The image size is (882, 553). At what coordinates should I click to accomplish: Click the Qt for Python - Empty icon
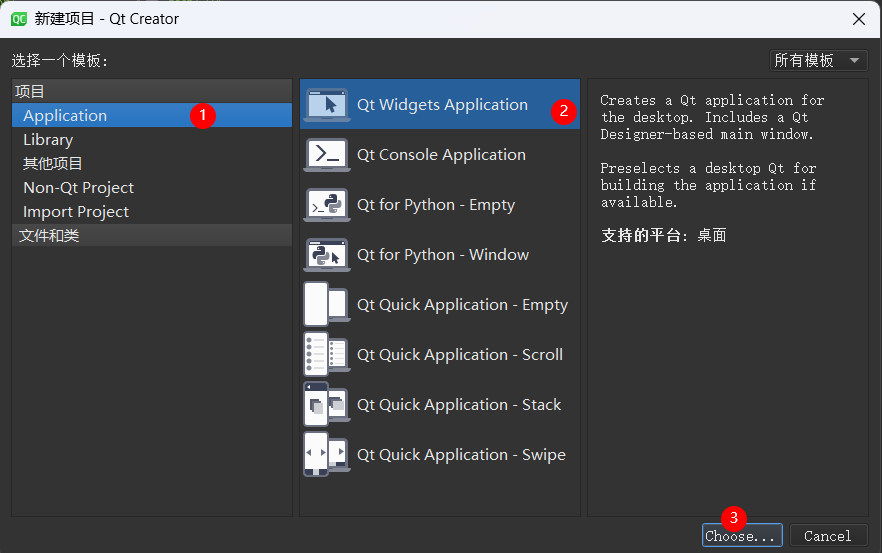pos(327,205)
